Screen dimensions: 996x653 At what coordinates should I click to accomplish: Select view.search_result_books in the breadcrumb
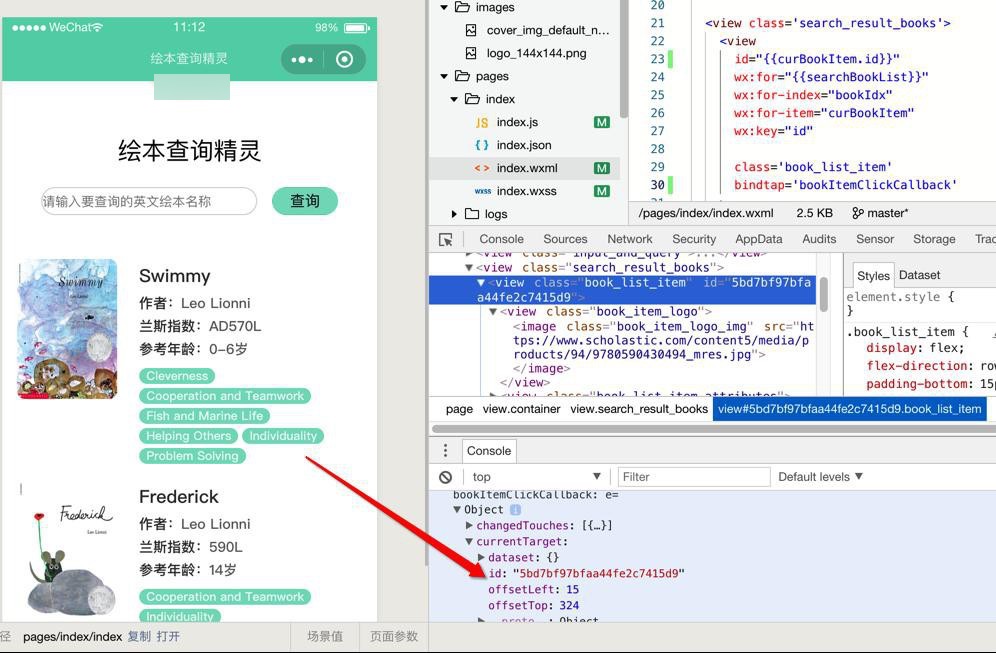tap(638, 409)
